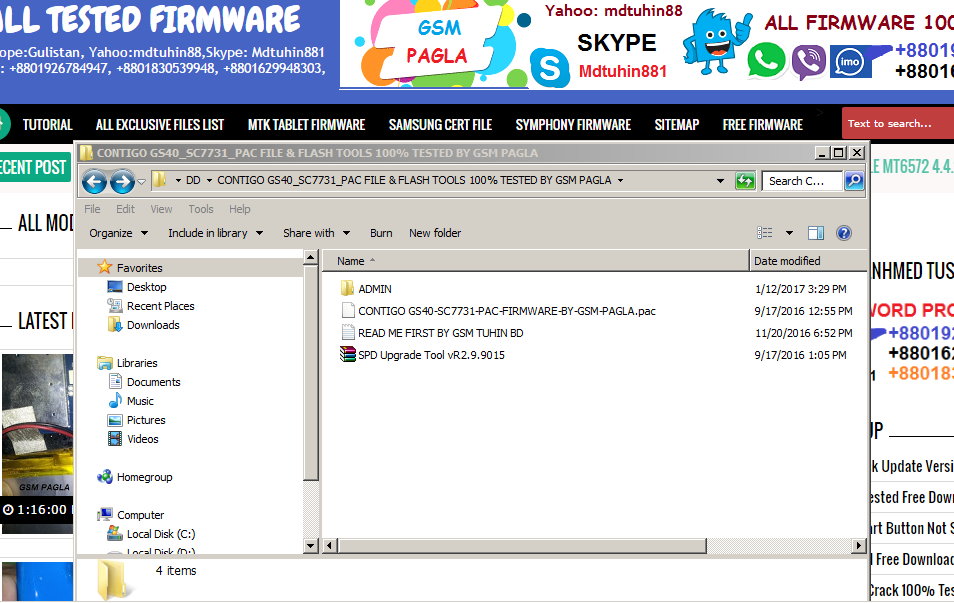
Task: Select the CONTIGO GS40 .pac firmware file
Action: 507,311
